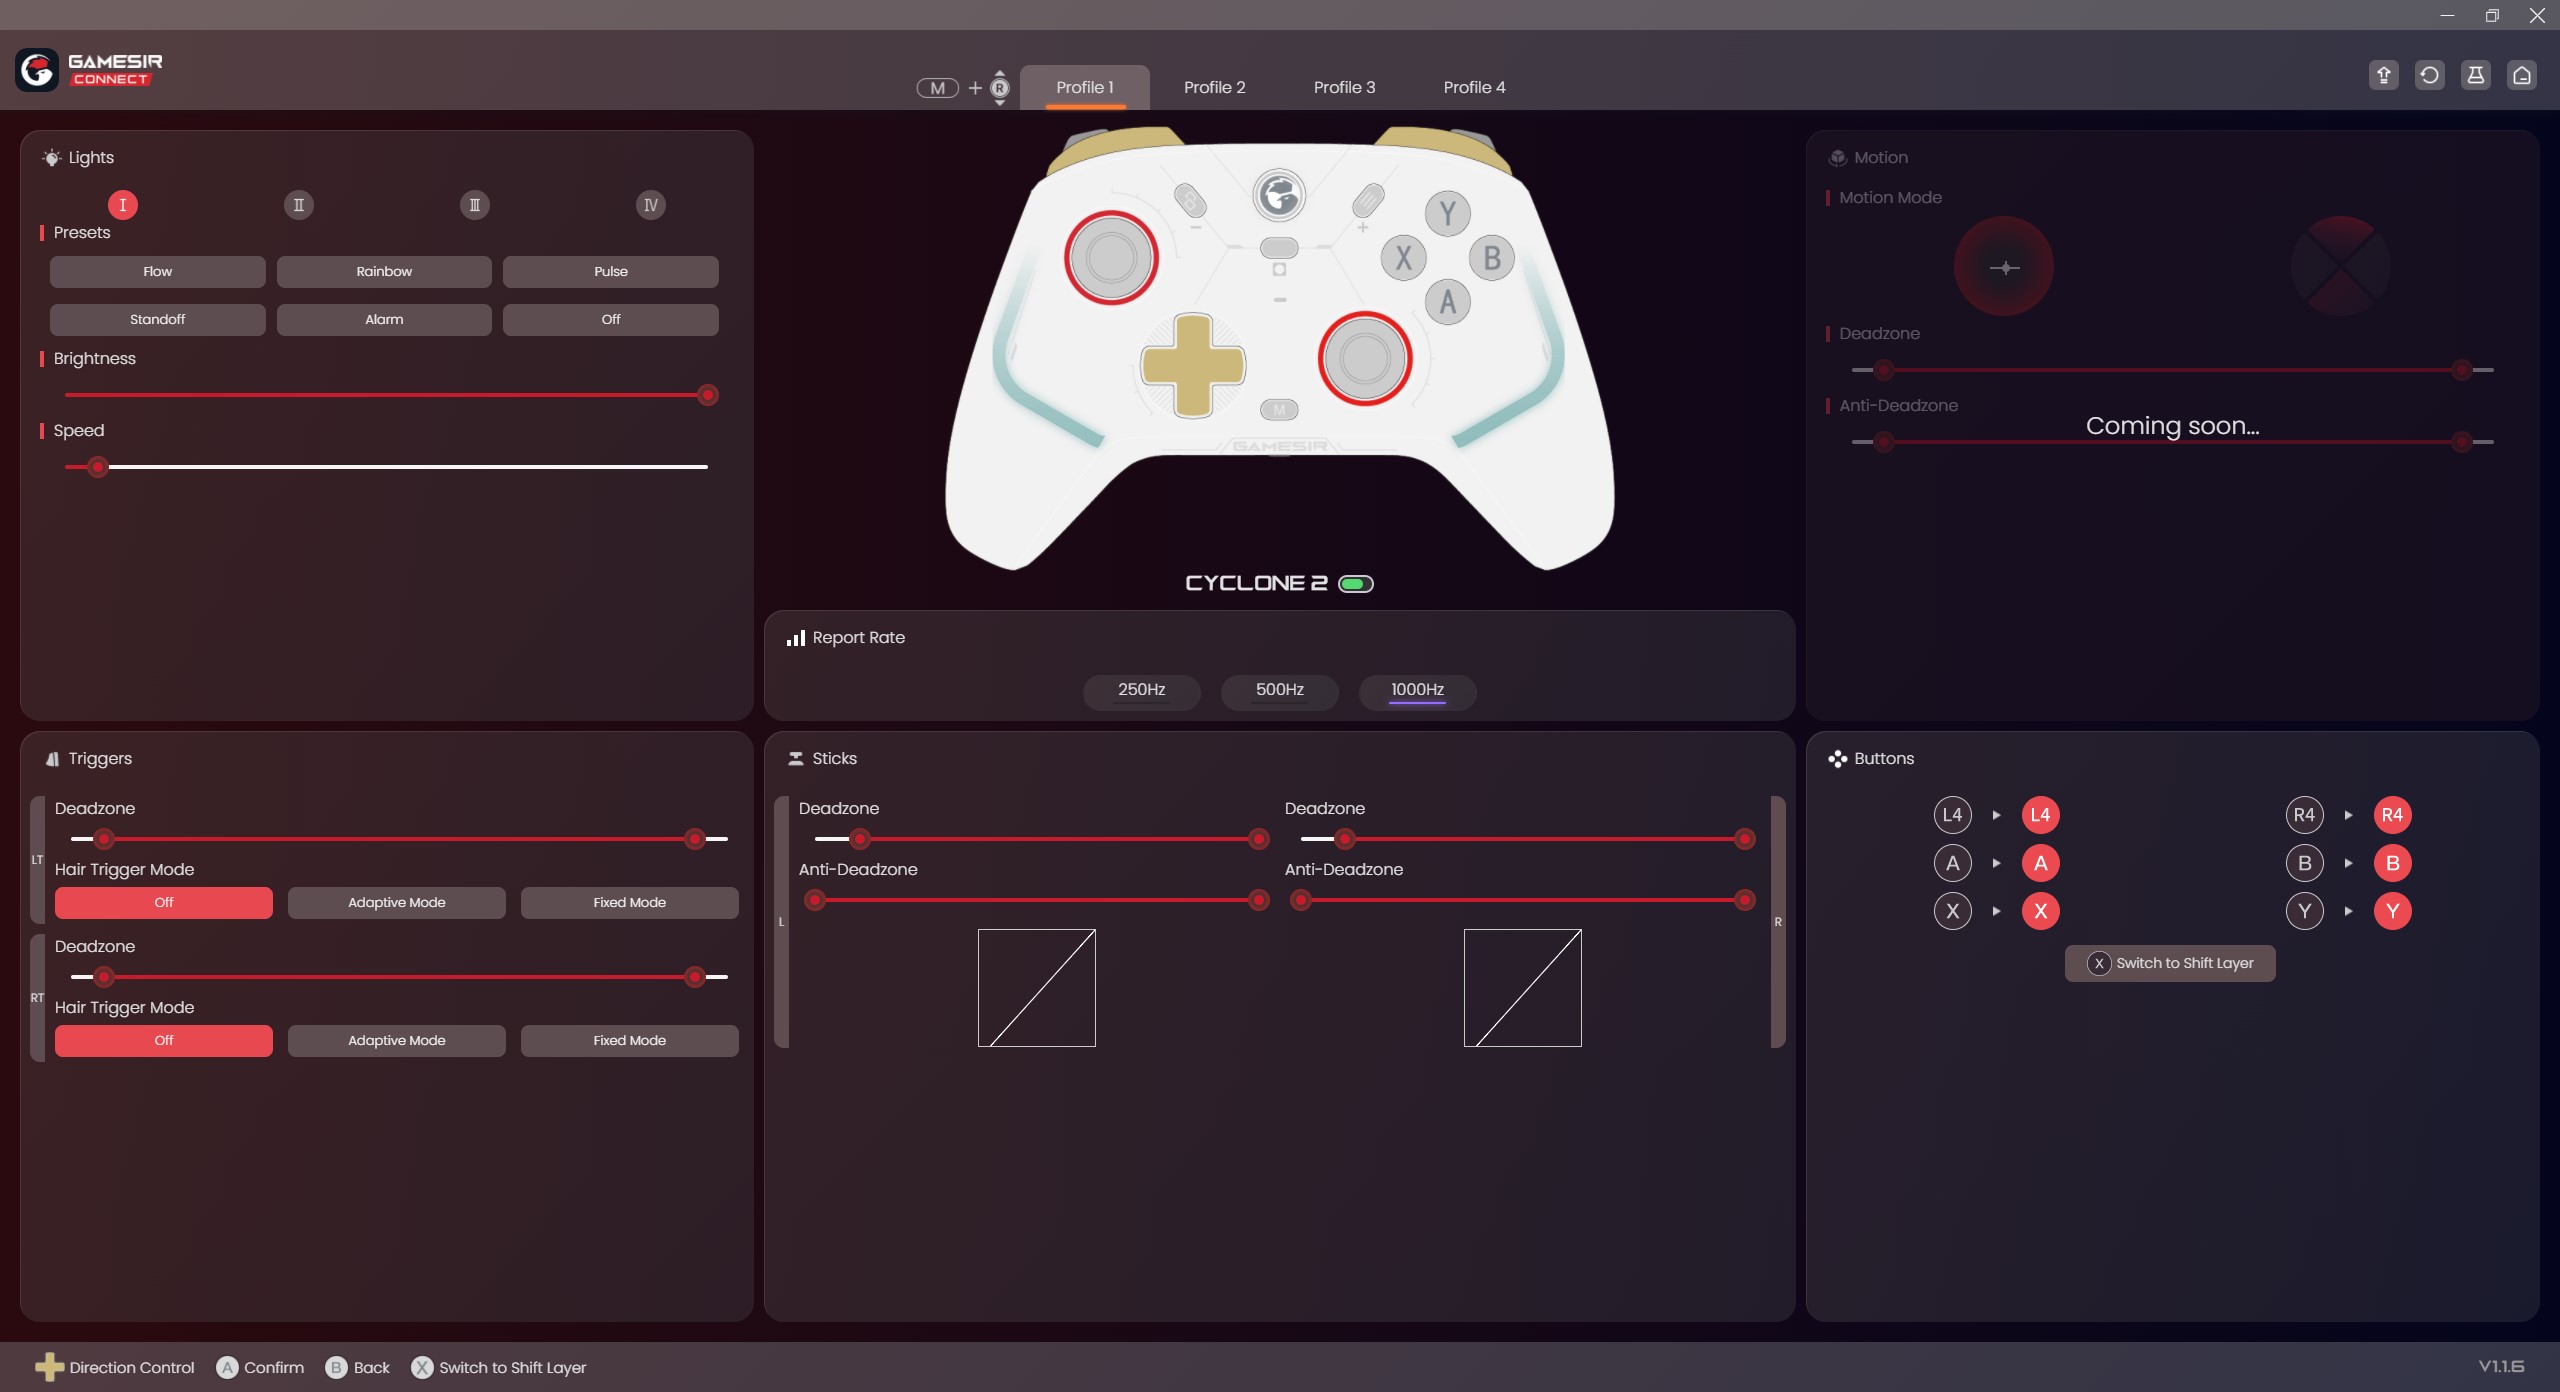Click the Direction Control D-pad icon in footer
The width and height of the screenshot is (2560, 1392).
[49, 1367]
